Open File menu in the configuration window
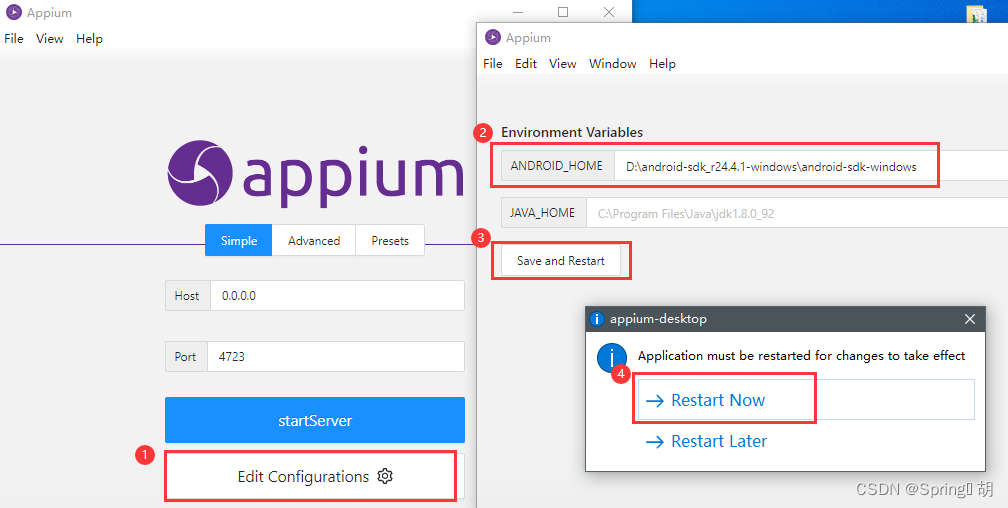 492,64
